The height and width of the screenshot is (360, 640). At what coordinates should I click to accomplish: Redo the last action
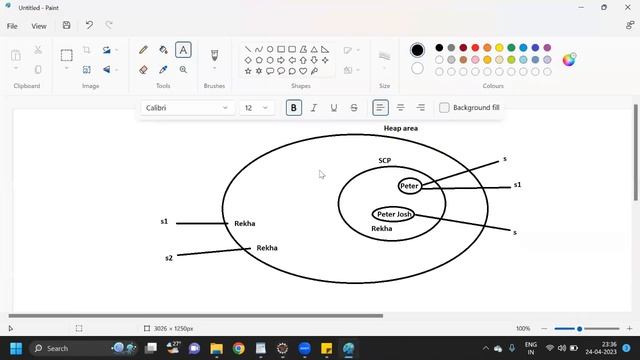click(x=109, y=25)
